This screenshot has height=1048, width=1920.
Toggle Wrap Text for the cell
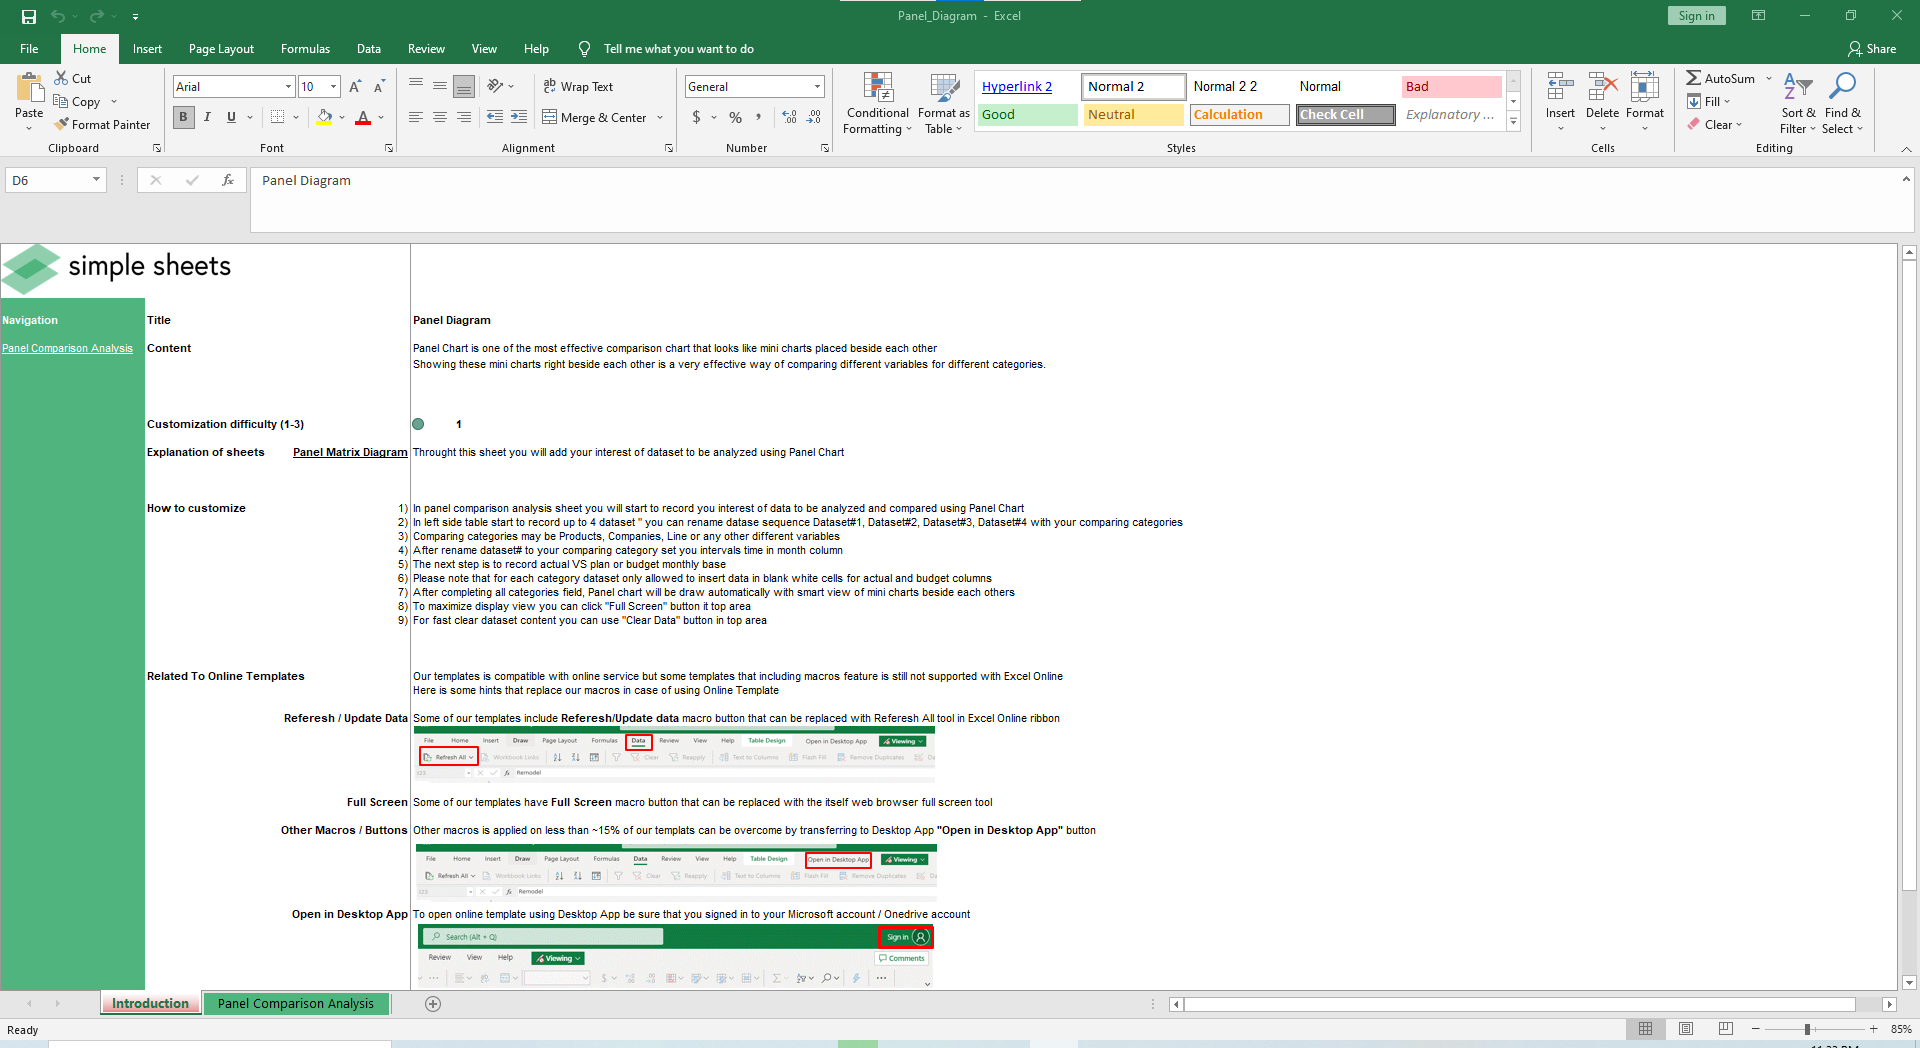point(578,87)
